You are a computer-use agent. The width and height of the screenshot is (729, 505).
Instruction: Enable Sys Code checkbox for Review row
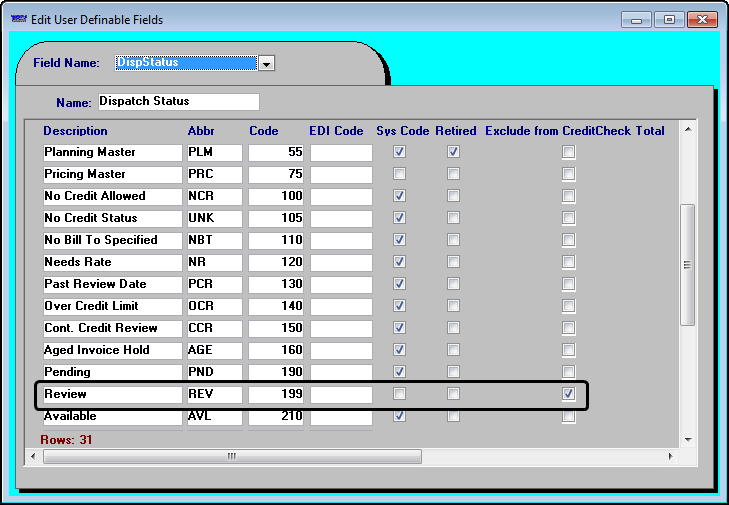coord(400,394)
